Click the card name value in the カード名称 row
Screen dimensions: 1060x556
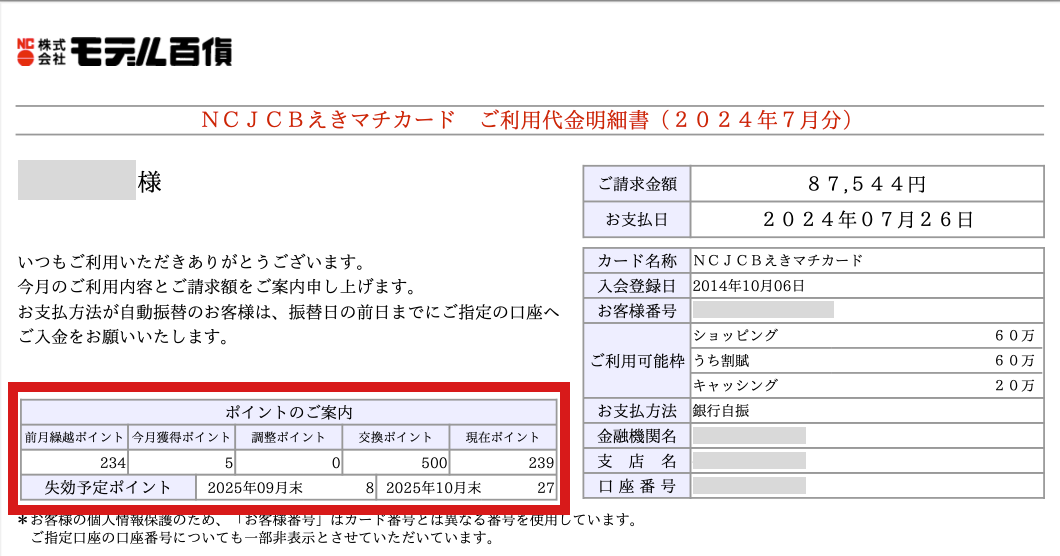[778, 260]
